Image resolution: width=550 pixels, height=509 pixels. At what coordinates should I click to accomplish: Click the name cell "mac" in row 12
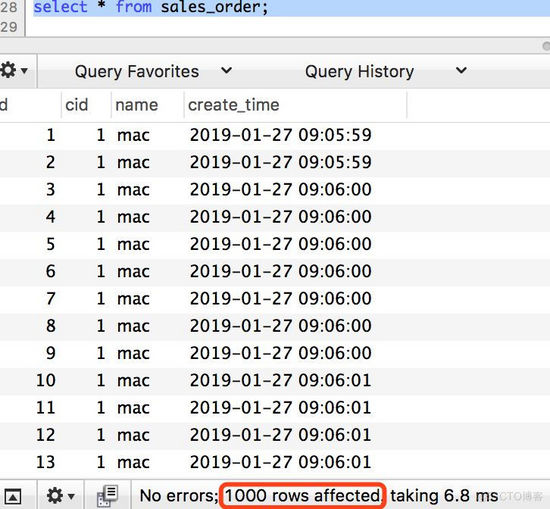[x=133, y=435]
